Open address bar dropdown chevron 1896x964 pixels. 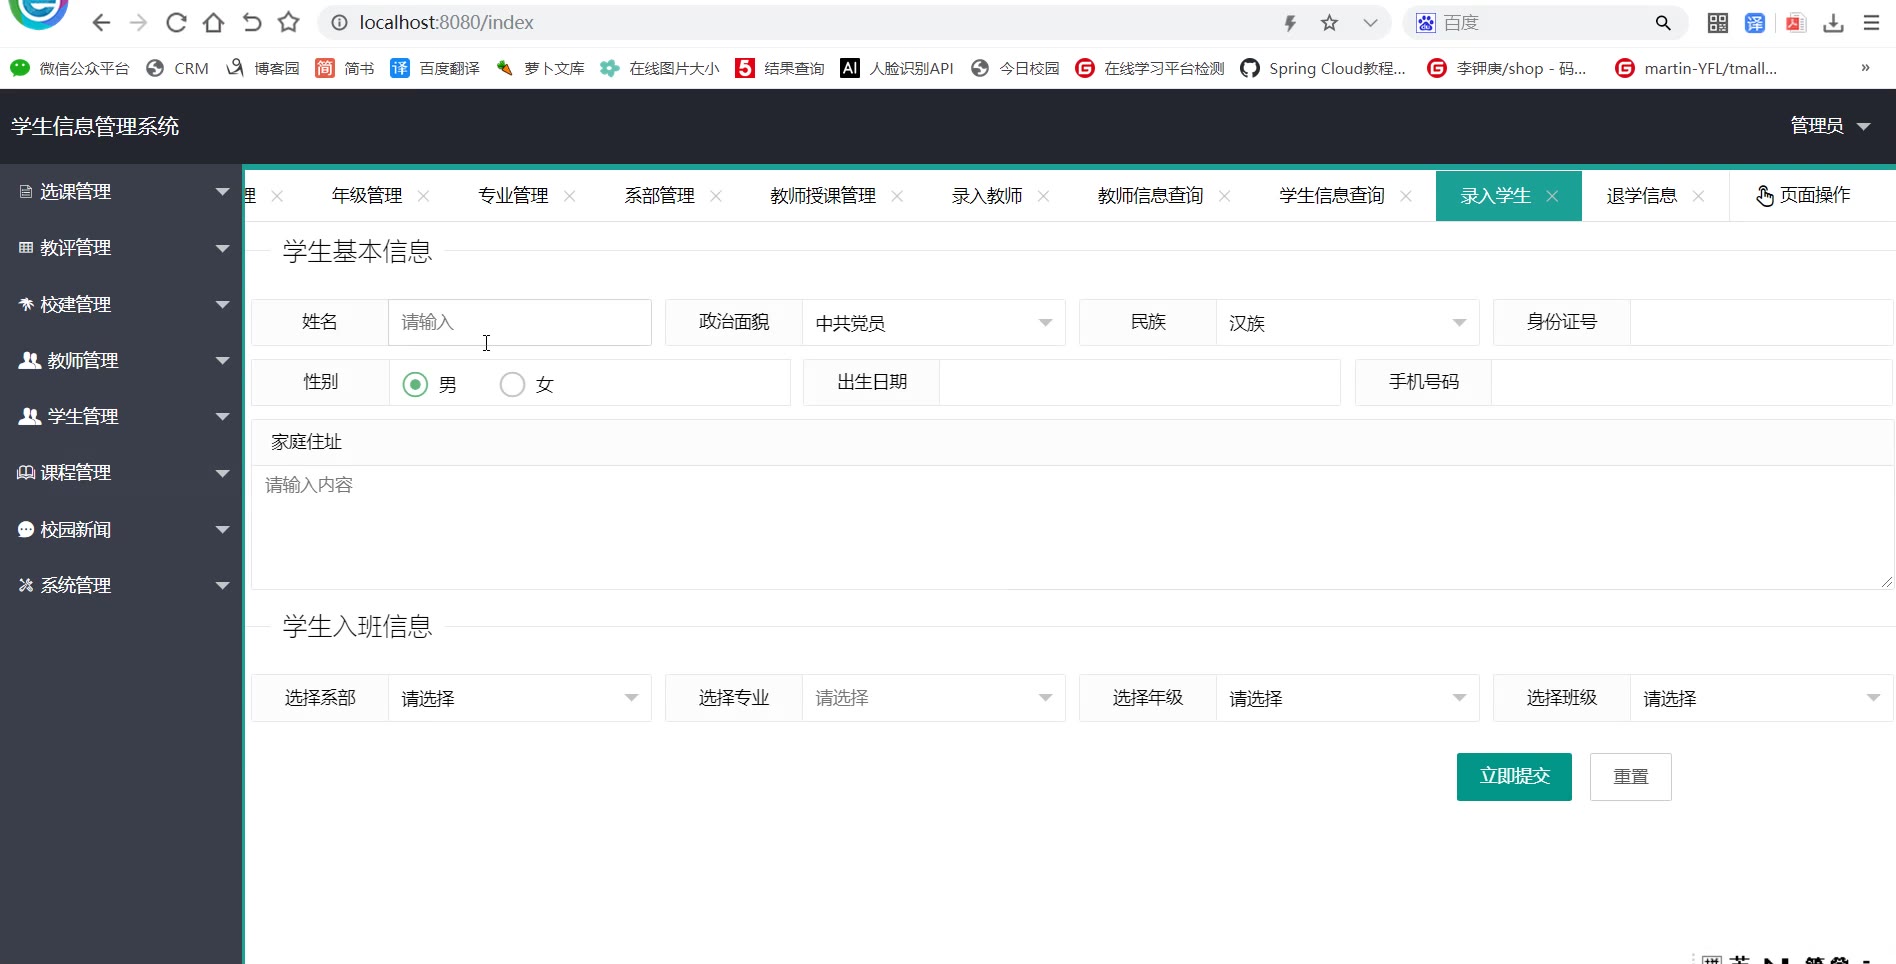1370,23
